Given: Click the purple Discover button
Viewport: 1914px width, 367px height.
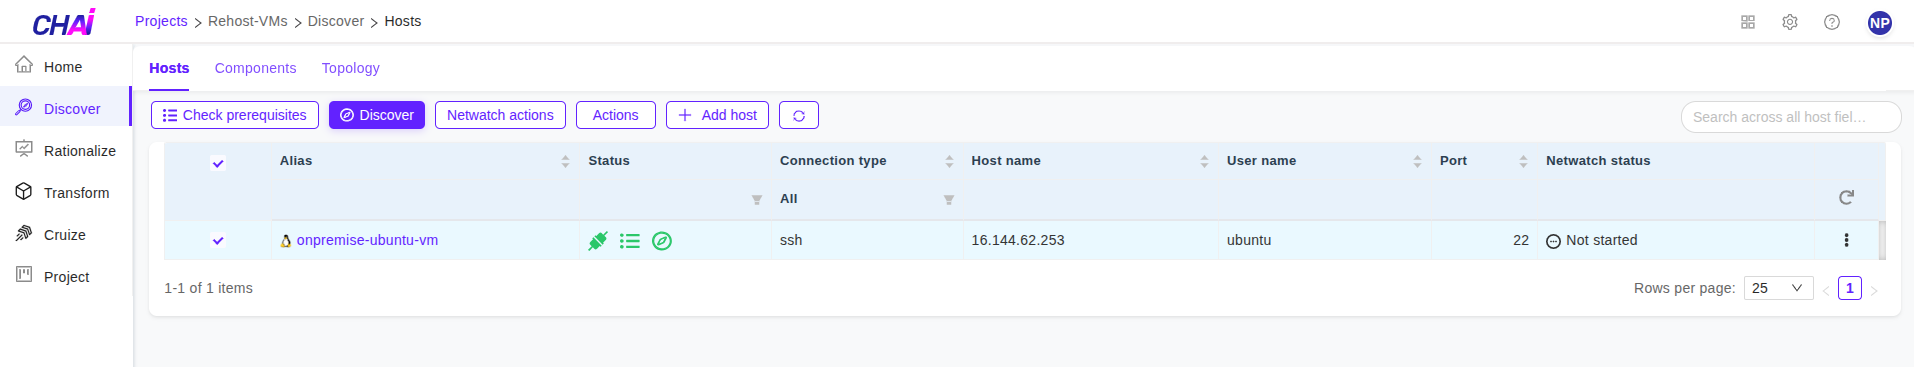Looking at the screenshot, I should 377,115.
